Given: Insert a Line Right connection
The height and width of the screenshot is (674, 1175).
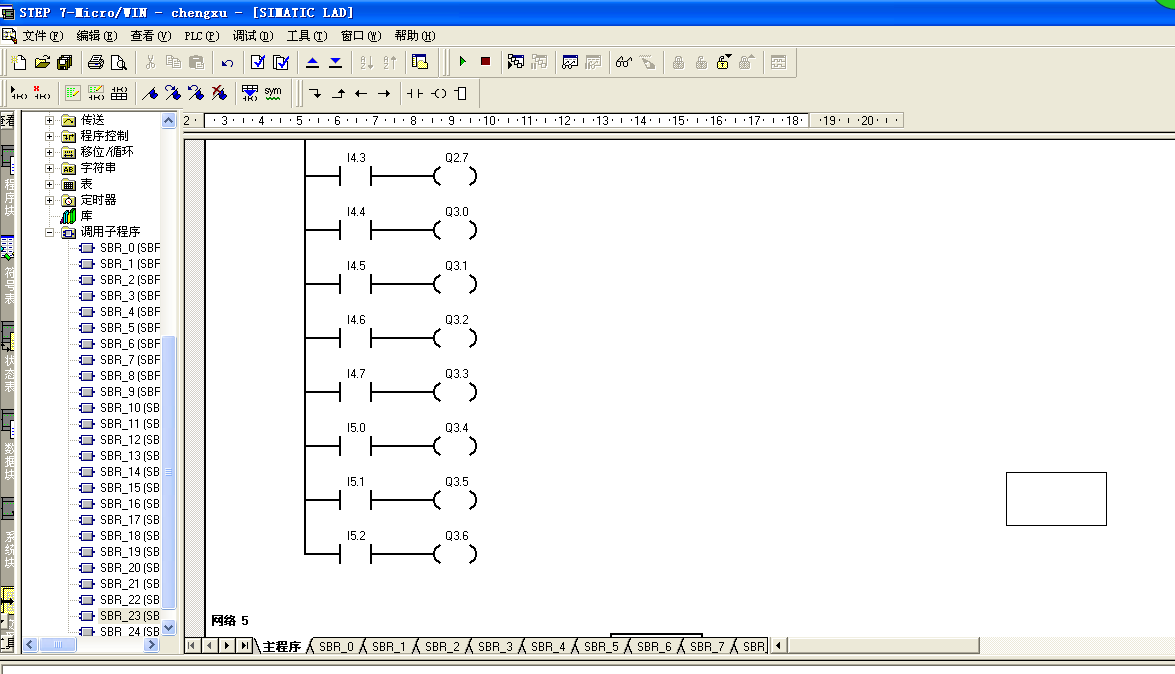Looking at the screenshot, I should 384,94.
